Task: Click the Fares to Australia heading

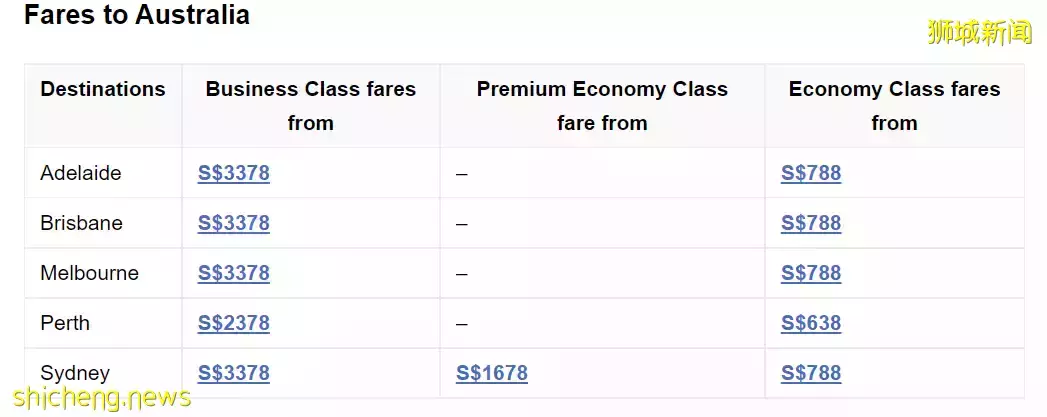Action: click(137, 16)
